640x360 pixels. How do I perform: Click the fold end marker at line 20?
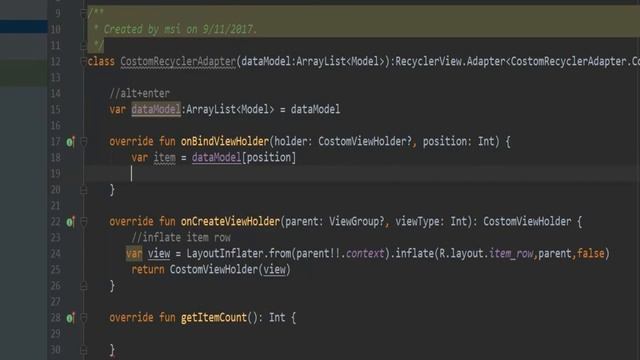[84, 190]
